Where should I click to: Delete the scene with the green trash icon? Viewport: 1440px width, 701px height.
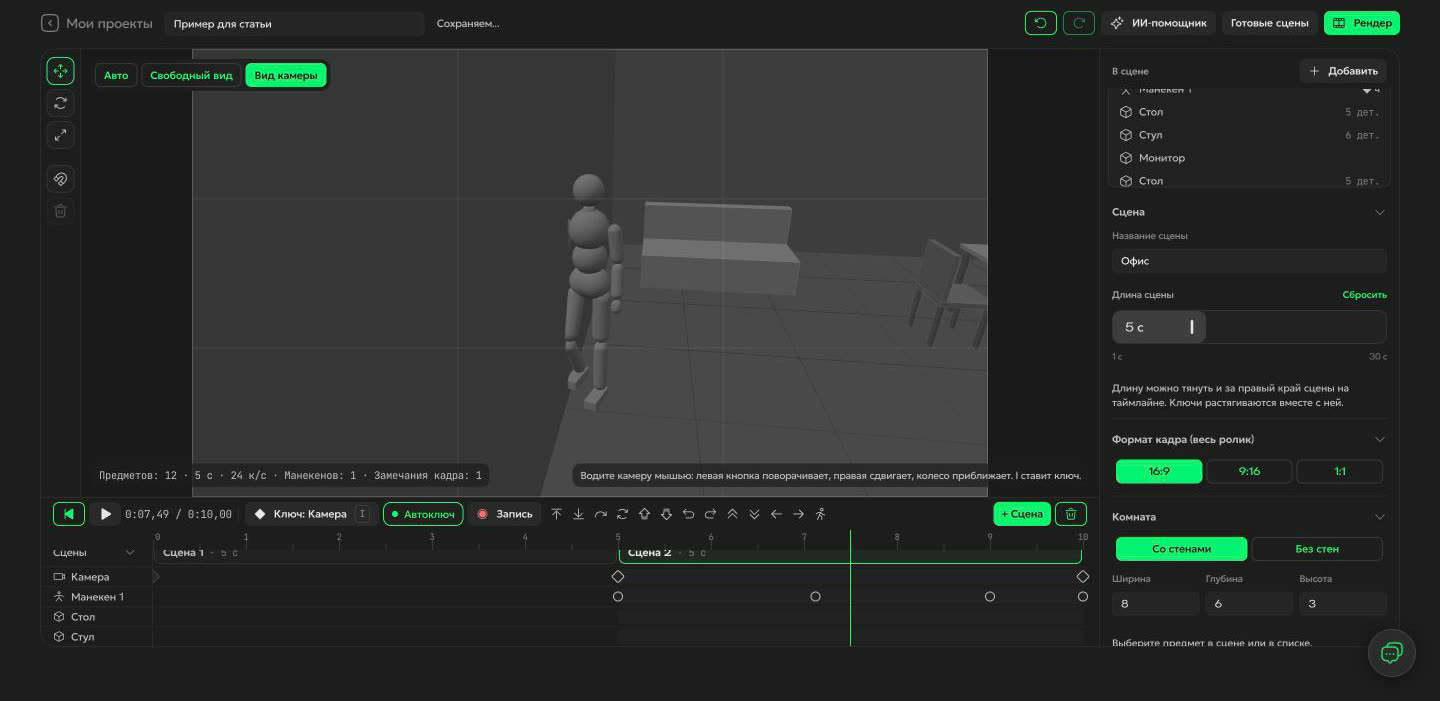(x=1071, y=514)
